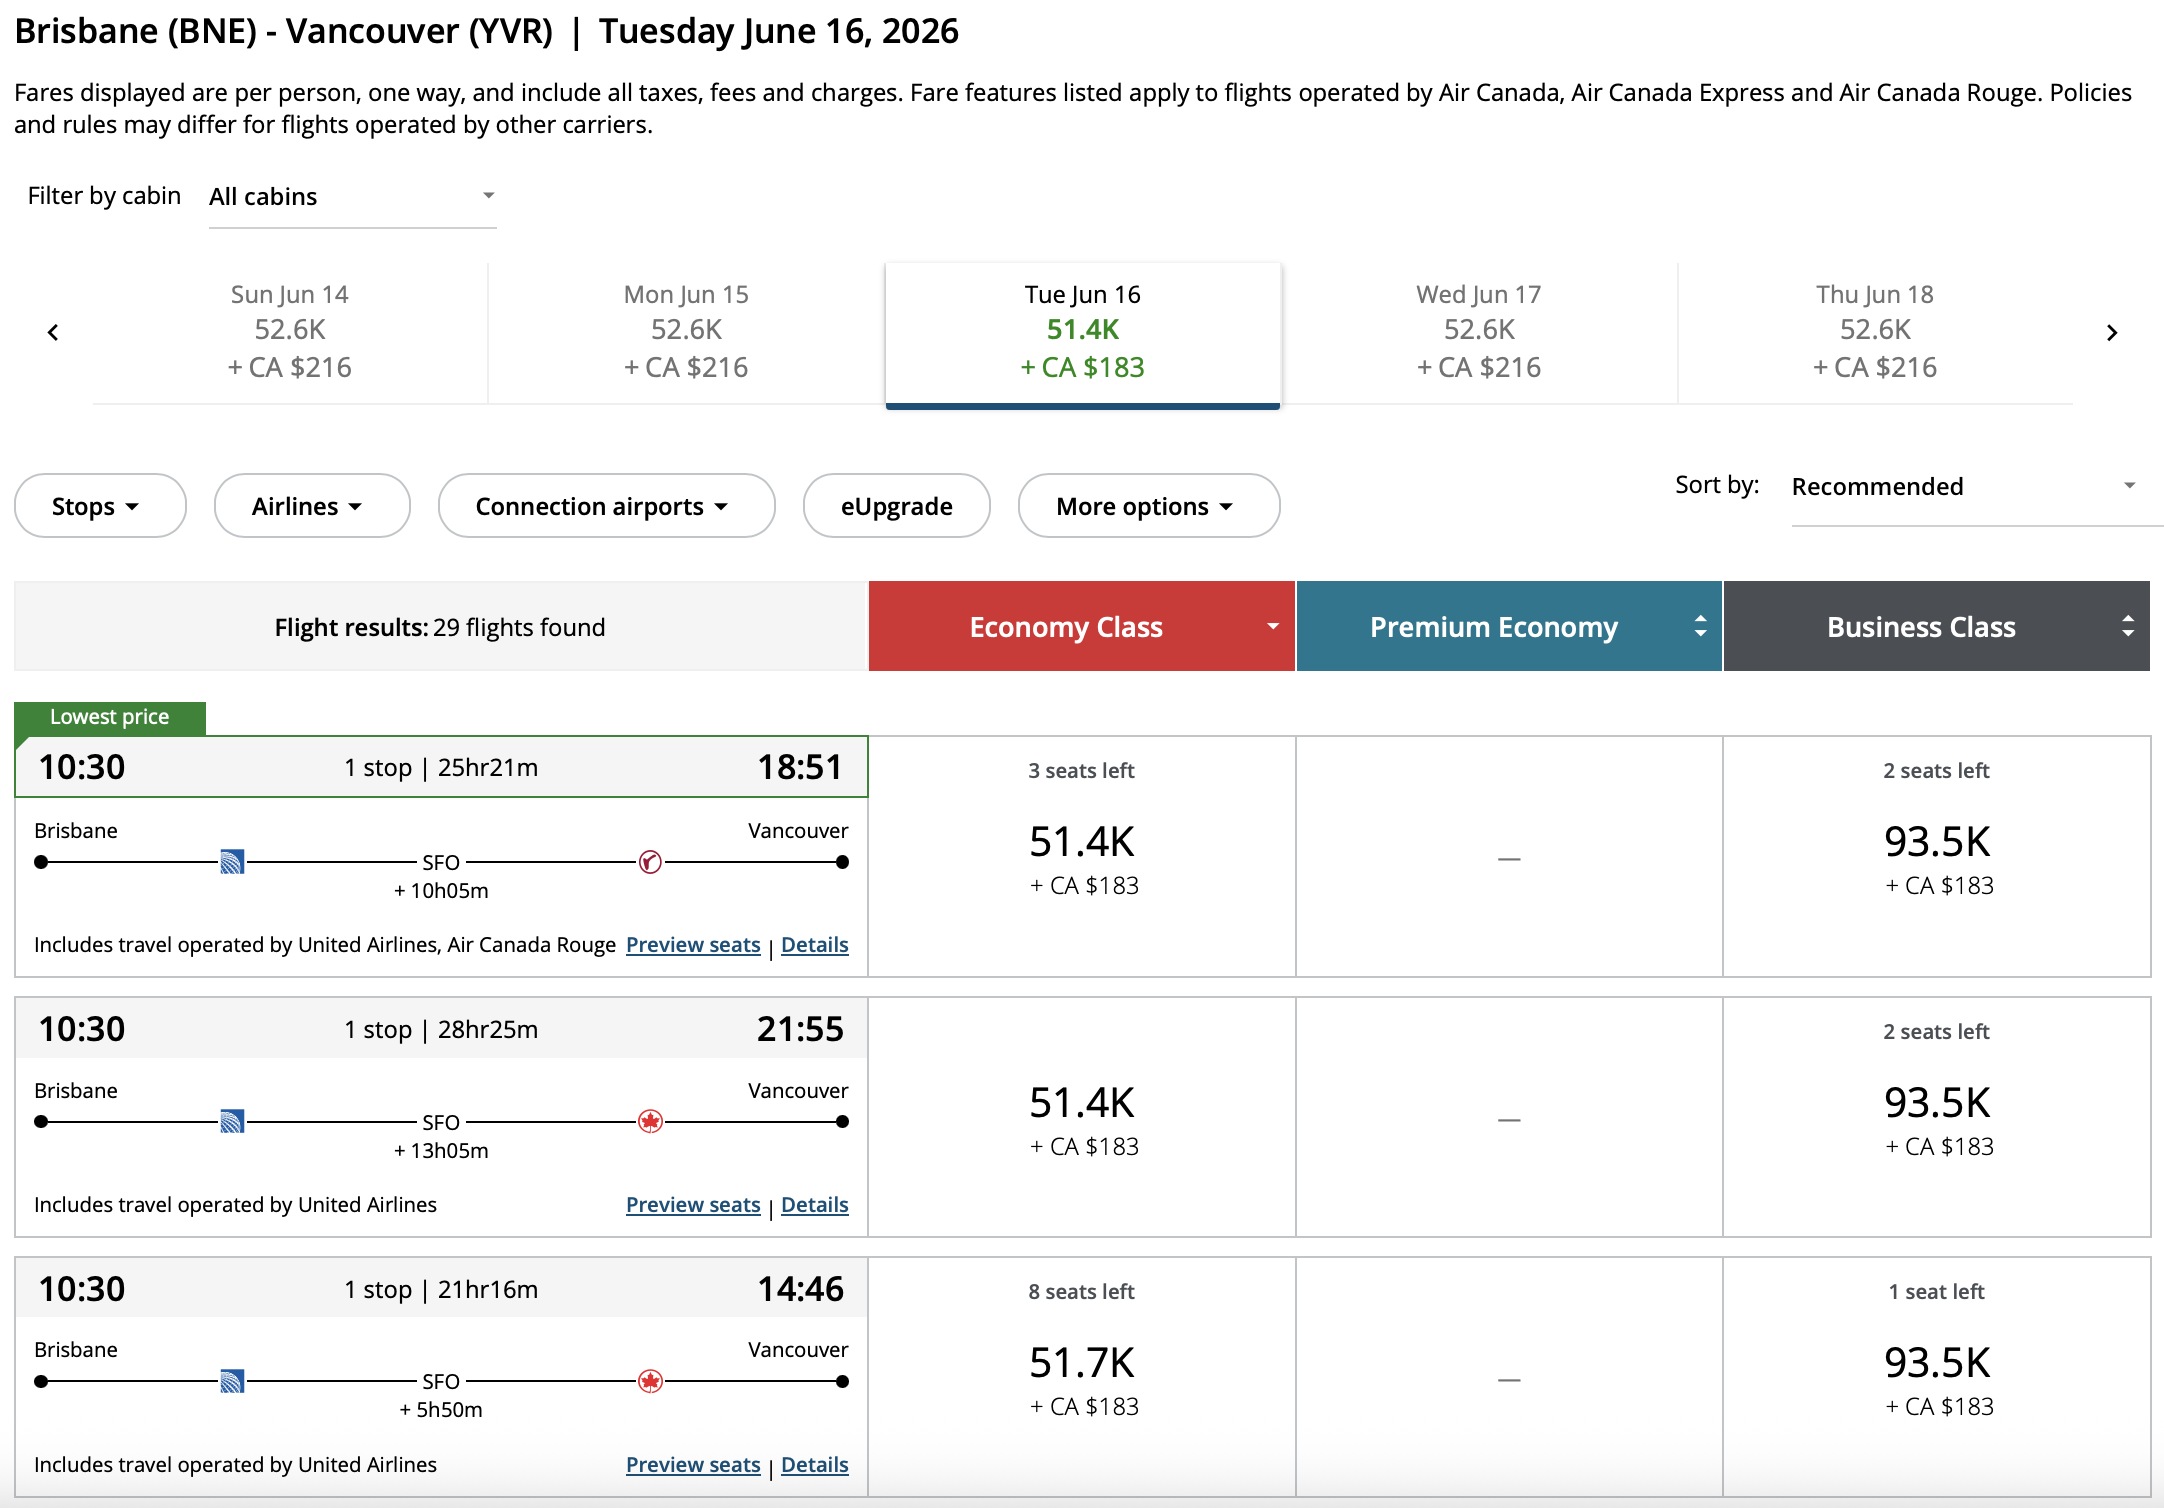The height and width of the screenshot is (1508, 2164).
Task: Click the '1 stop | 25hr21m' duration text
Action: (441, 768)
